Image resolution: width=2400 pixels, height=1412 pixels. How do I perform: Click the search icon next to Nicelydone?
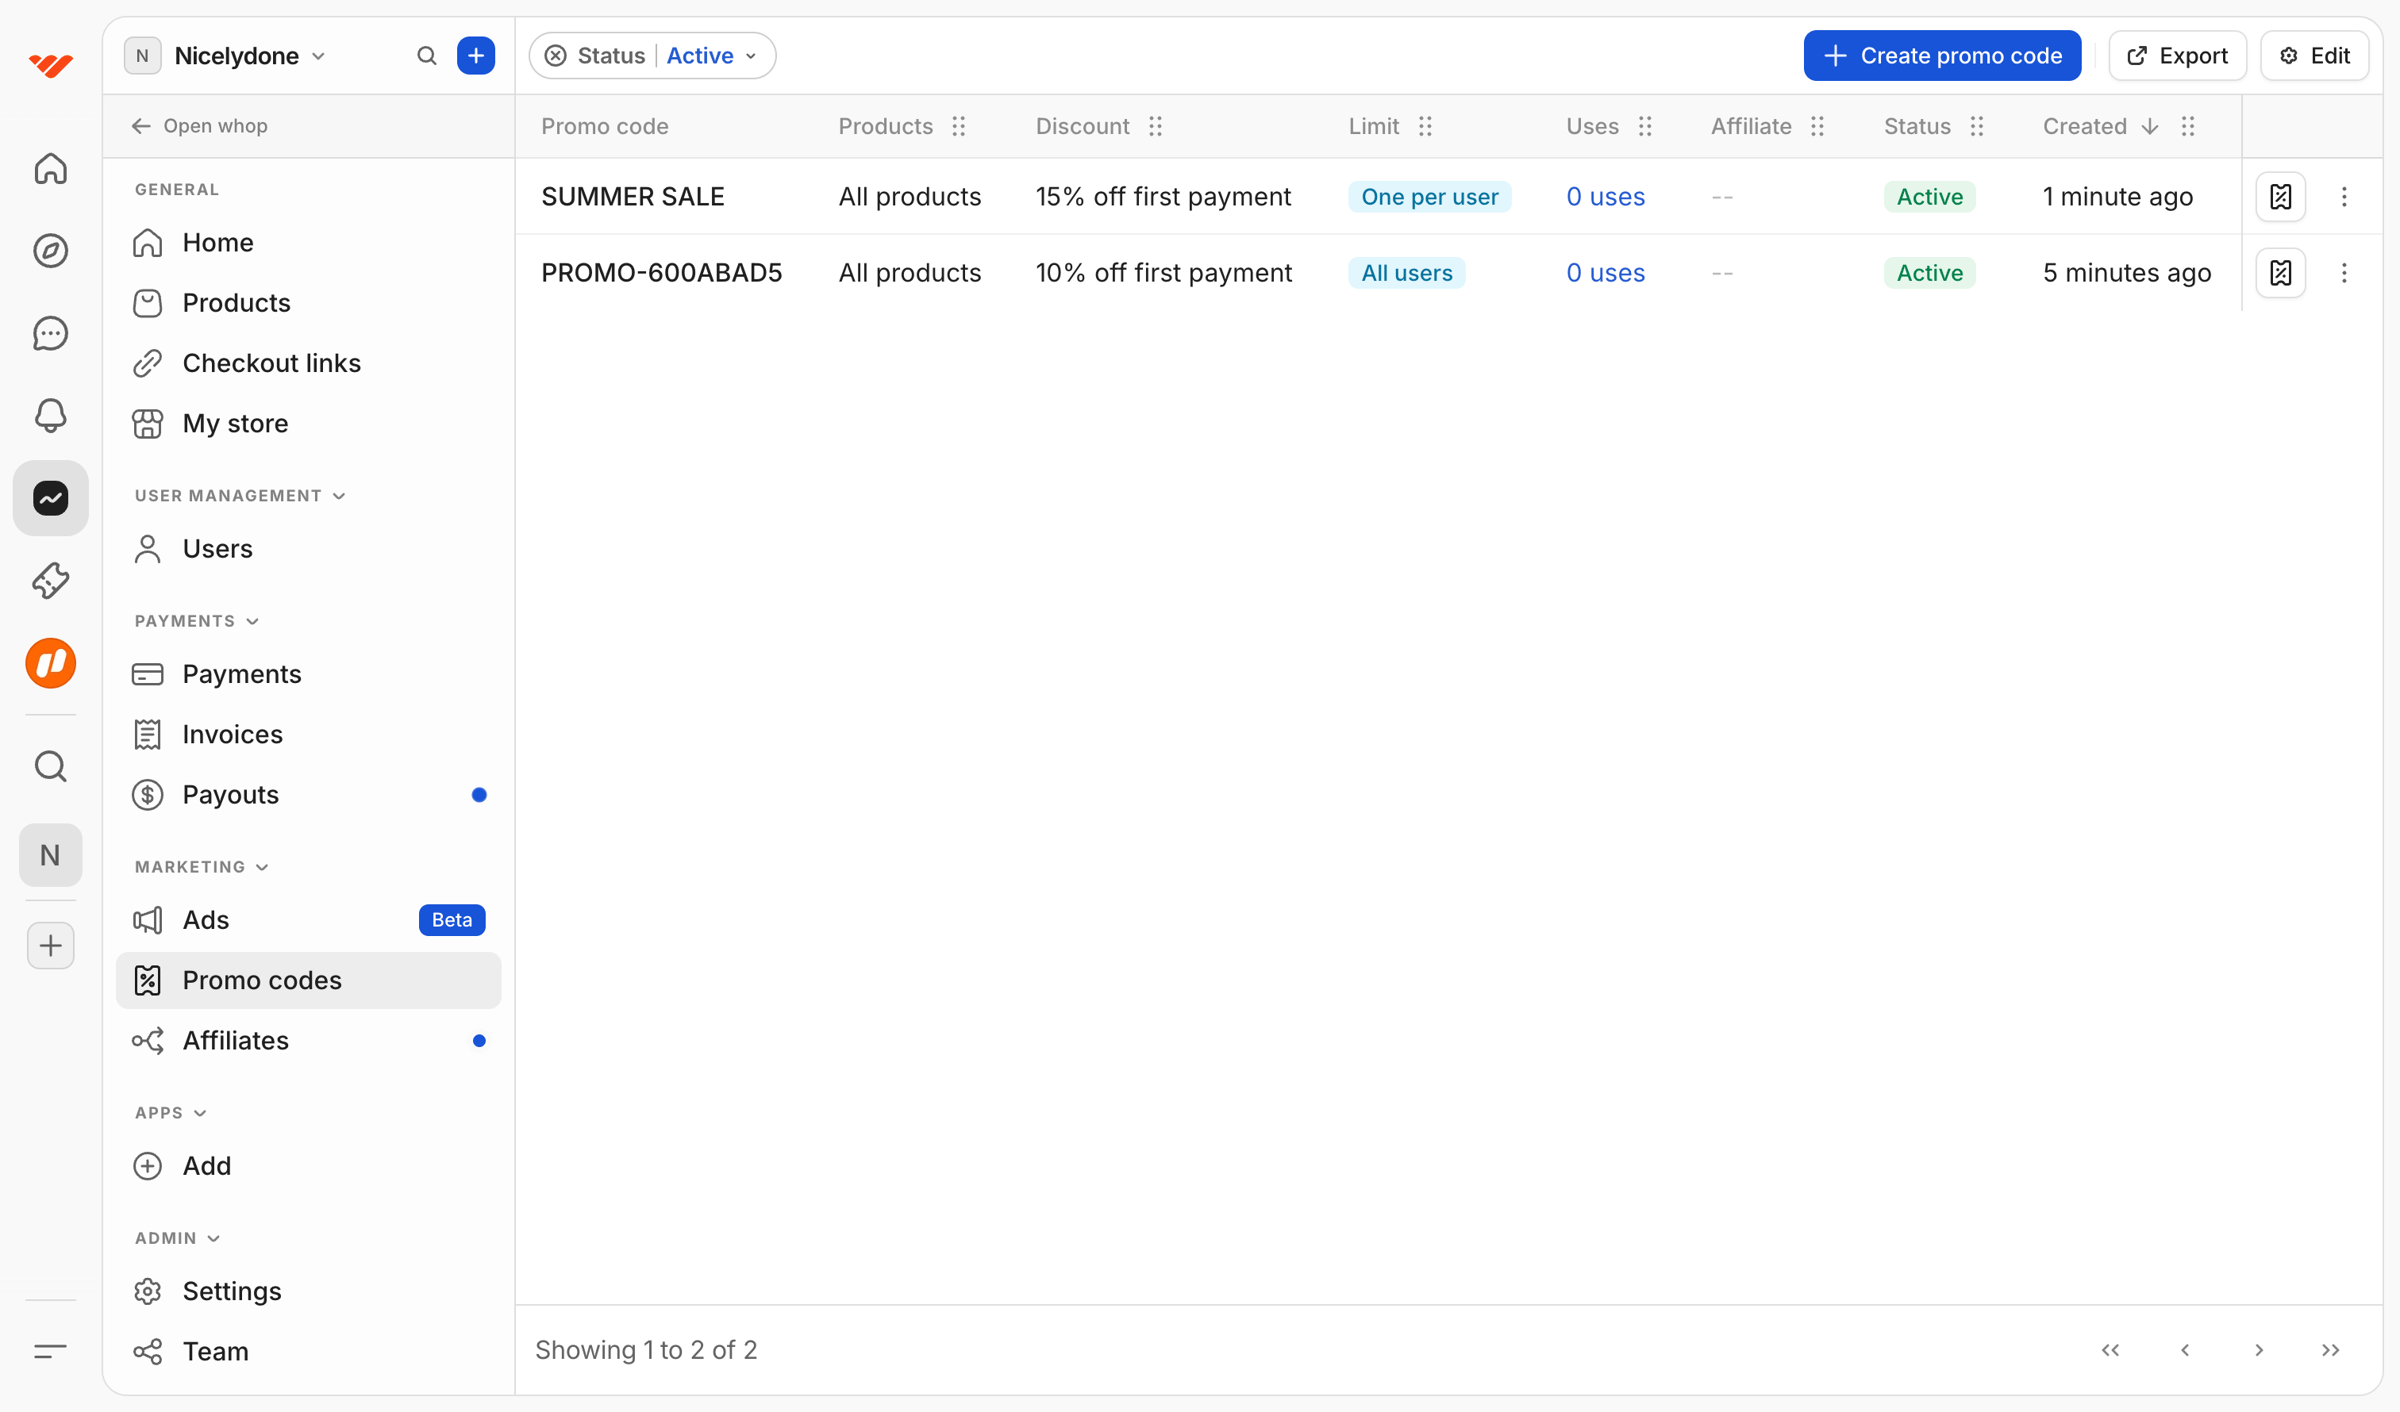click(427, 56)
